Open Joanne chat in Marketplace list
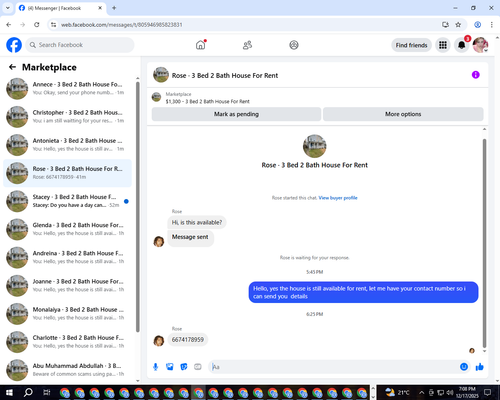 click(x=67, y=286)
